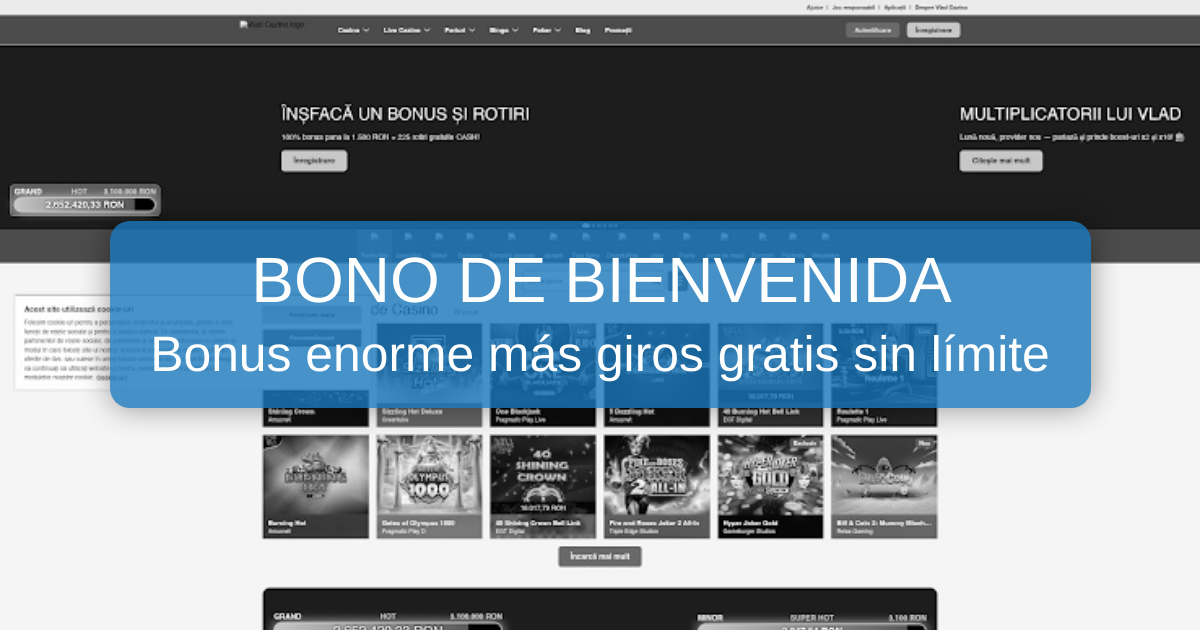This screenshot has height=630, width=1200.
Task: Select the One Blackjack game title
Action: [x=520, y=412]
